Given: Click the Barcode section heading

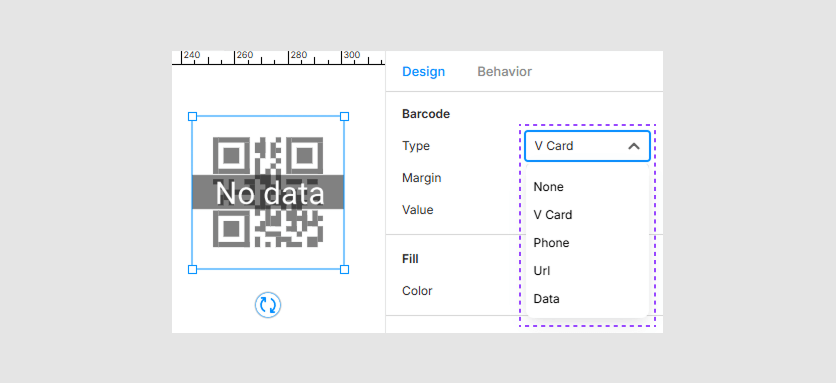Looking at the screenshot, I should (426, 114).
